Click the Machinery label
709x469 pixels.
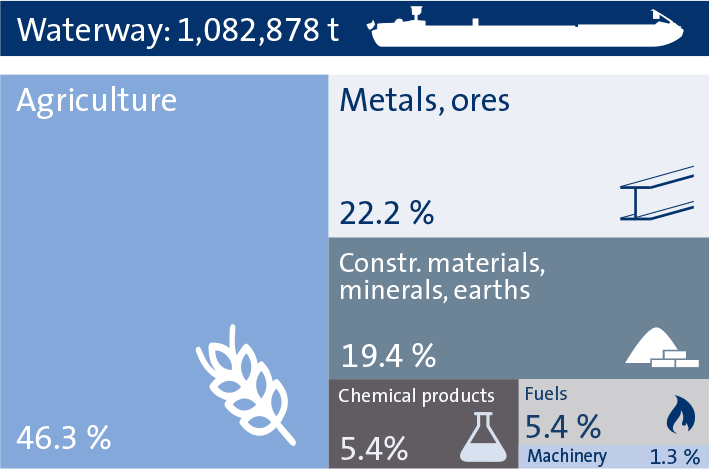(567, 457)
